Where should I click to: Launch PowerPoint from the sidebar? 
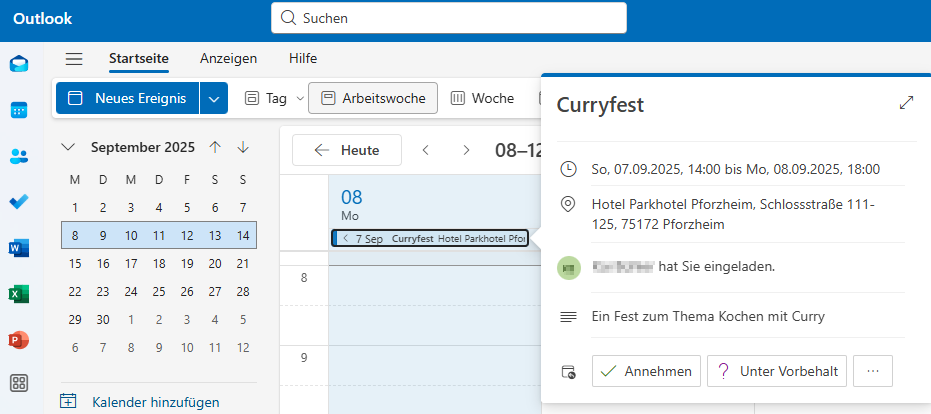click(x=19, y=339)
